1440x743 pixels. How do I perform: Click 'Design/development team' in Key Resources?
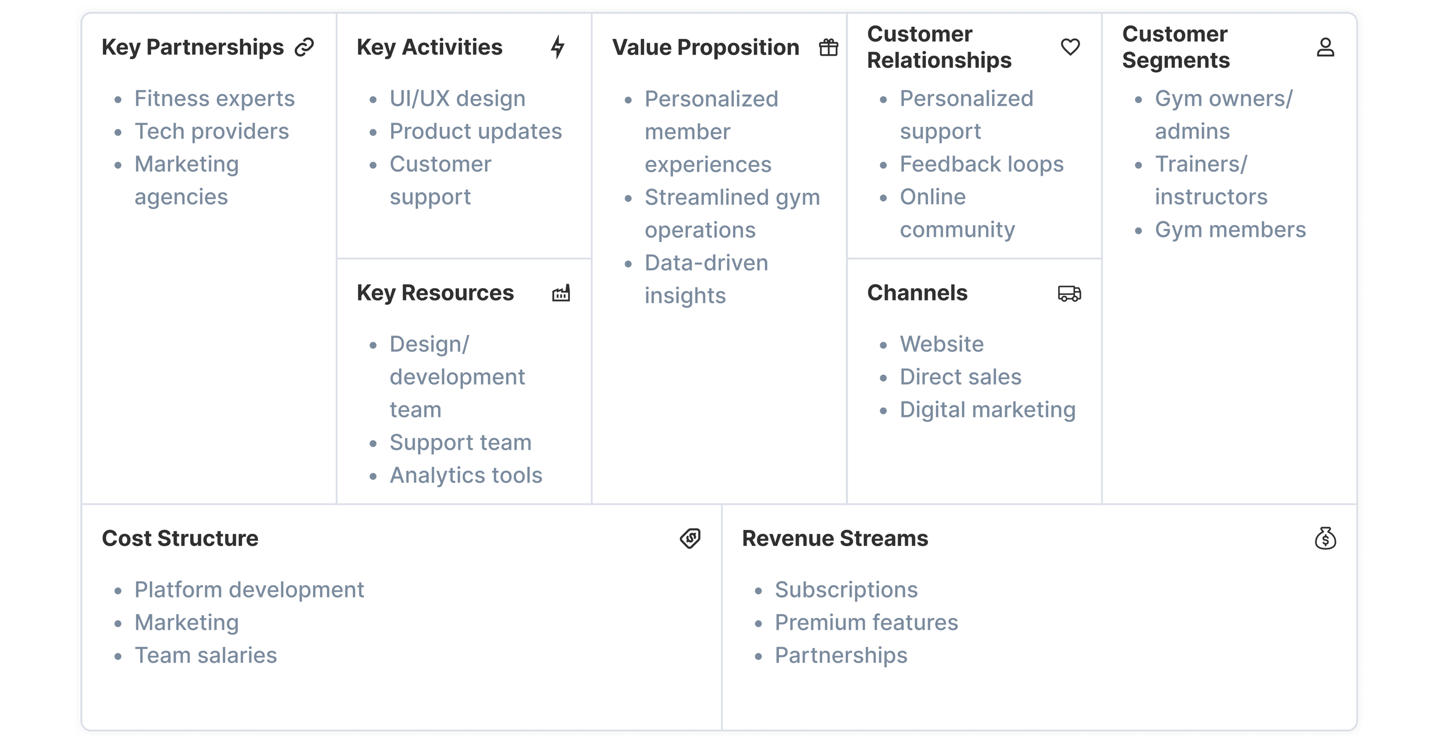tap(457, 377)
